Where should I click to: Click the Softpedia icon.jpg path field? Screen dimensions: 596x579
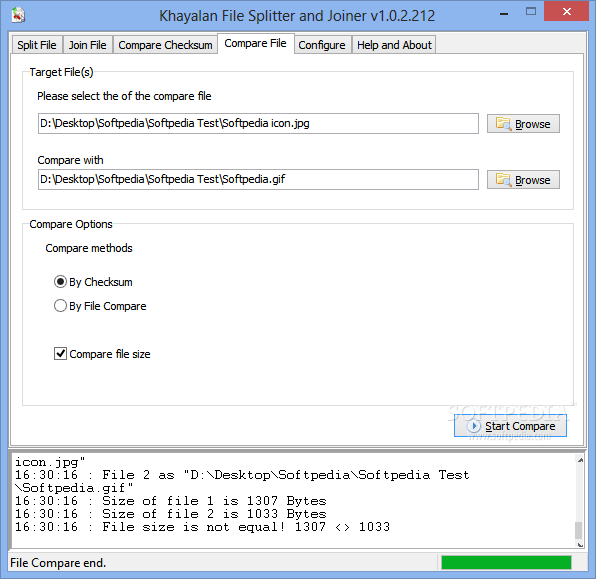pyautogui.click(x=258, y=123)
